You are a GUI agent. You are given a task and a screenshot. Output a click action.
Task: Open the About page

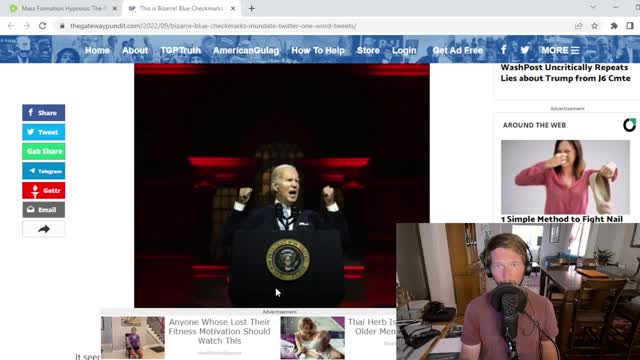(135, 50)
